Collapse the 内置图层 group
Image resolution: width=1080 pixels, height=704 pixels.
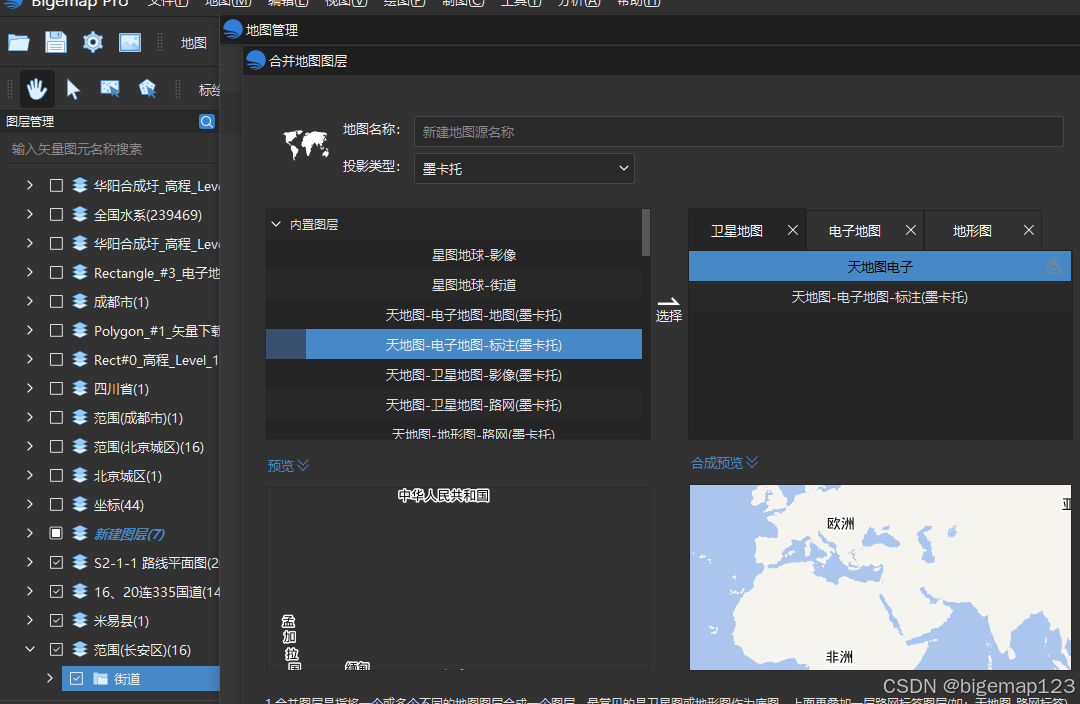coord(276,225)
